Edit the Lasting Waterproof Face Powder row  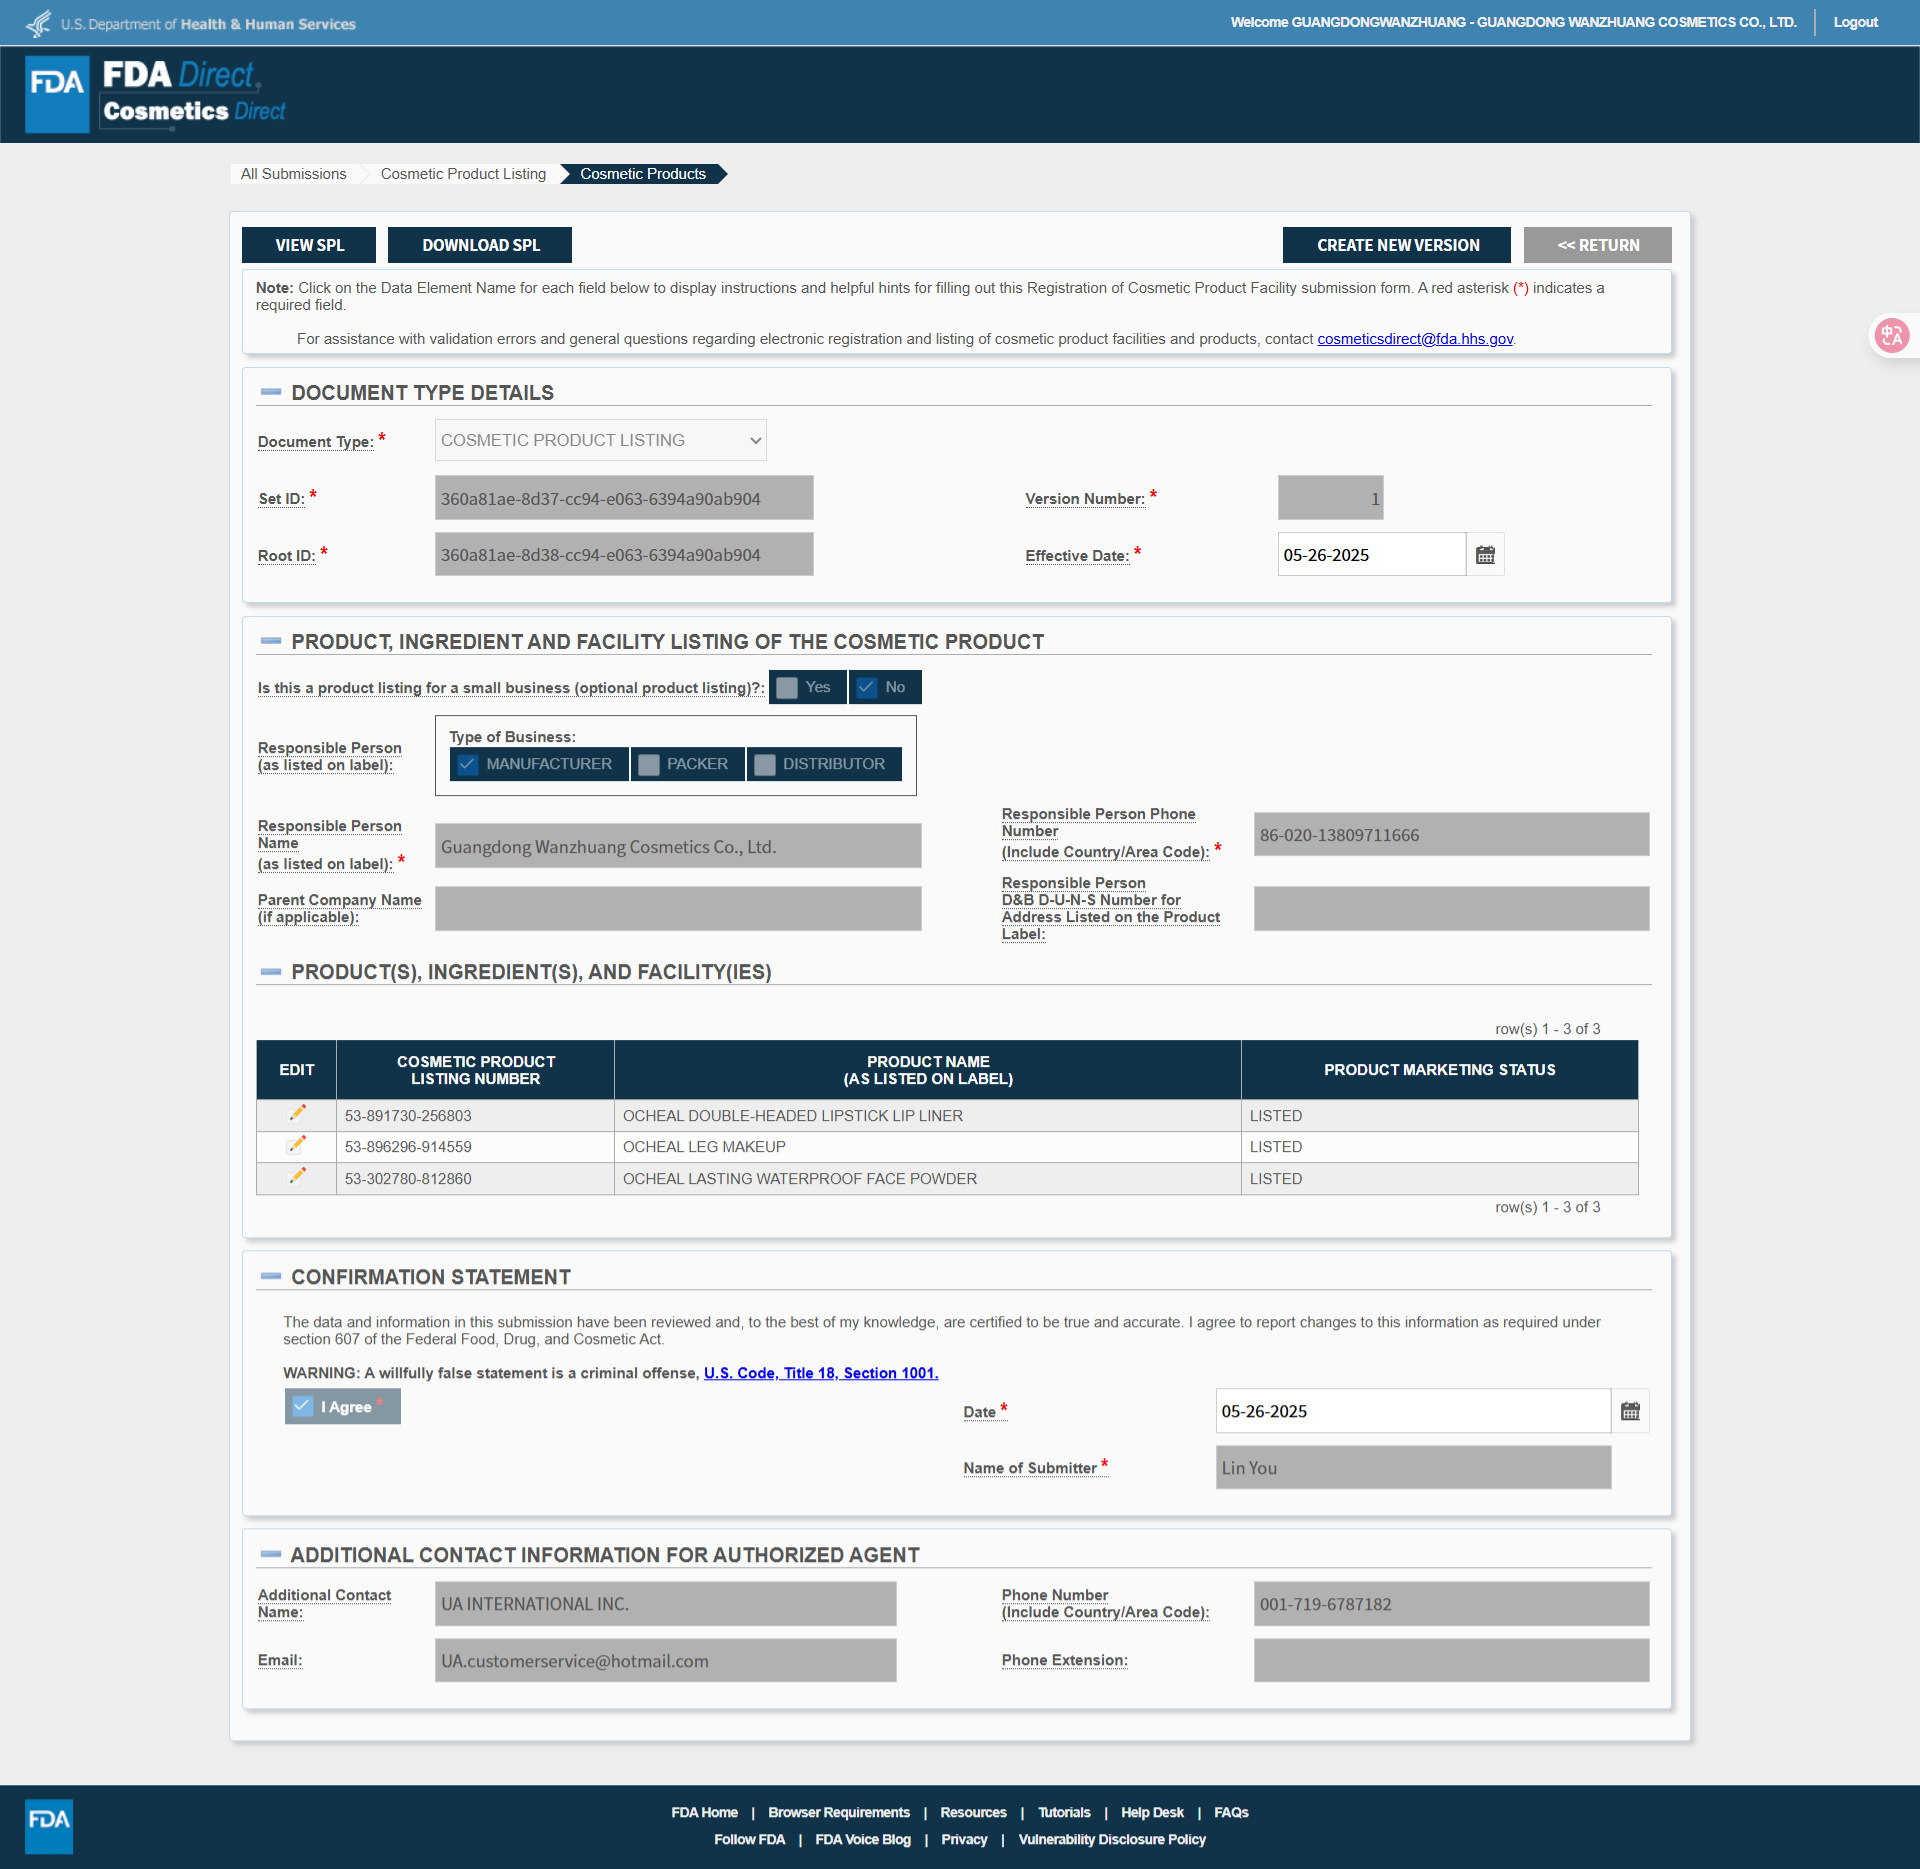tap(297, 1176)
